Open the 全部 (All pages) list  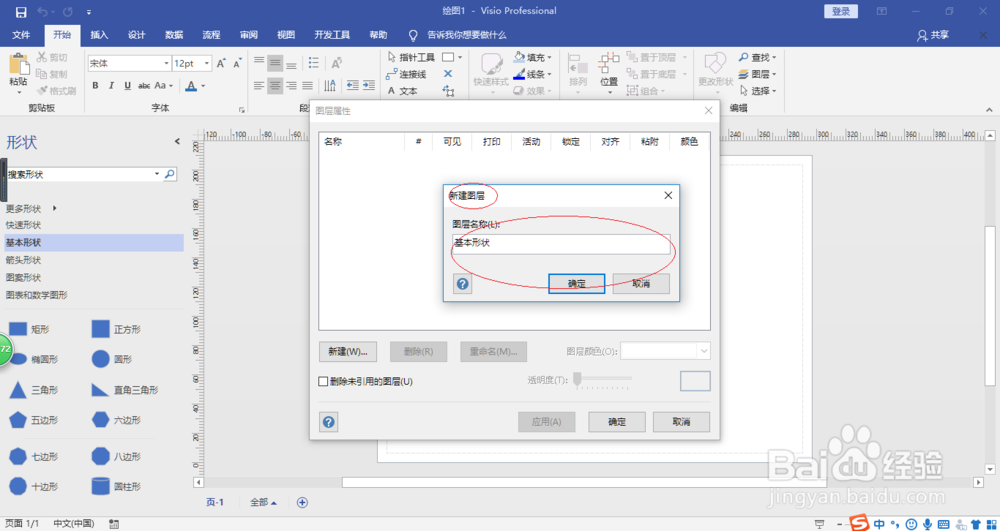[263, 502]
